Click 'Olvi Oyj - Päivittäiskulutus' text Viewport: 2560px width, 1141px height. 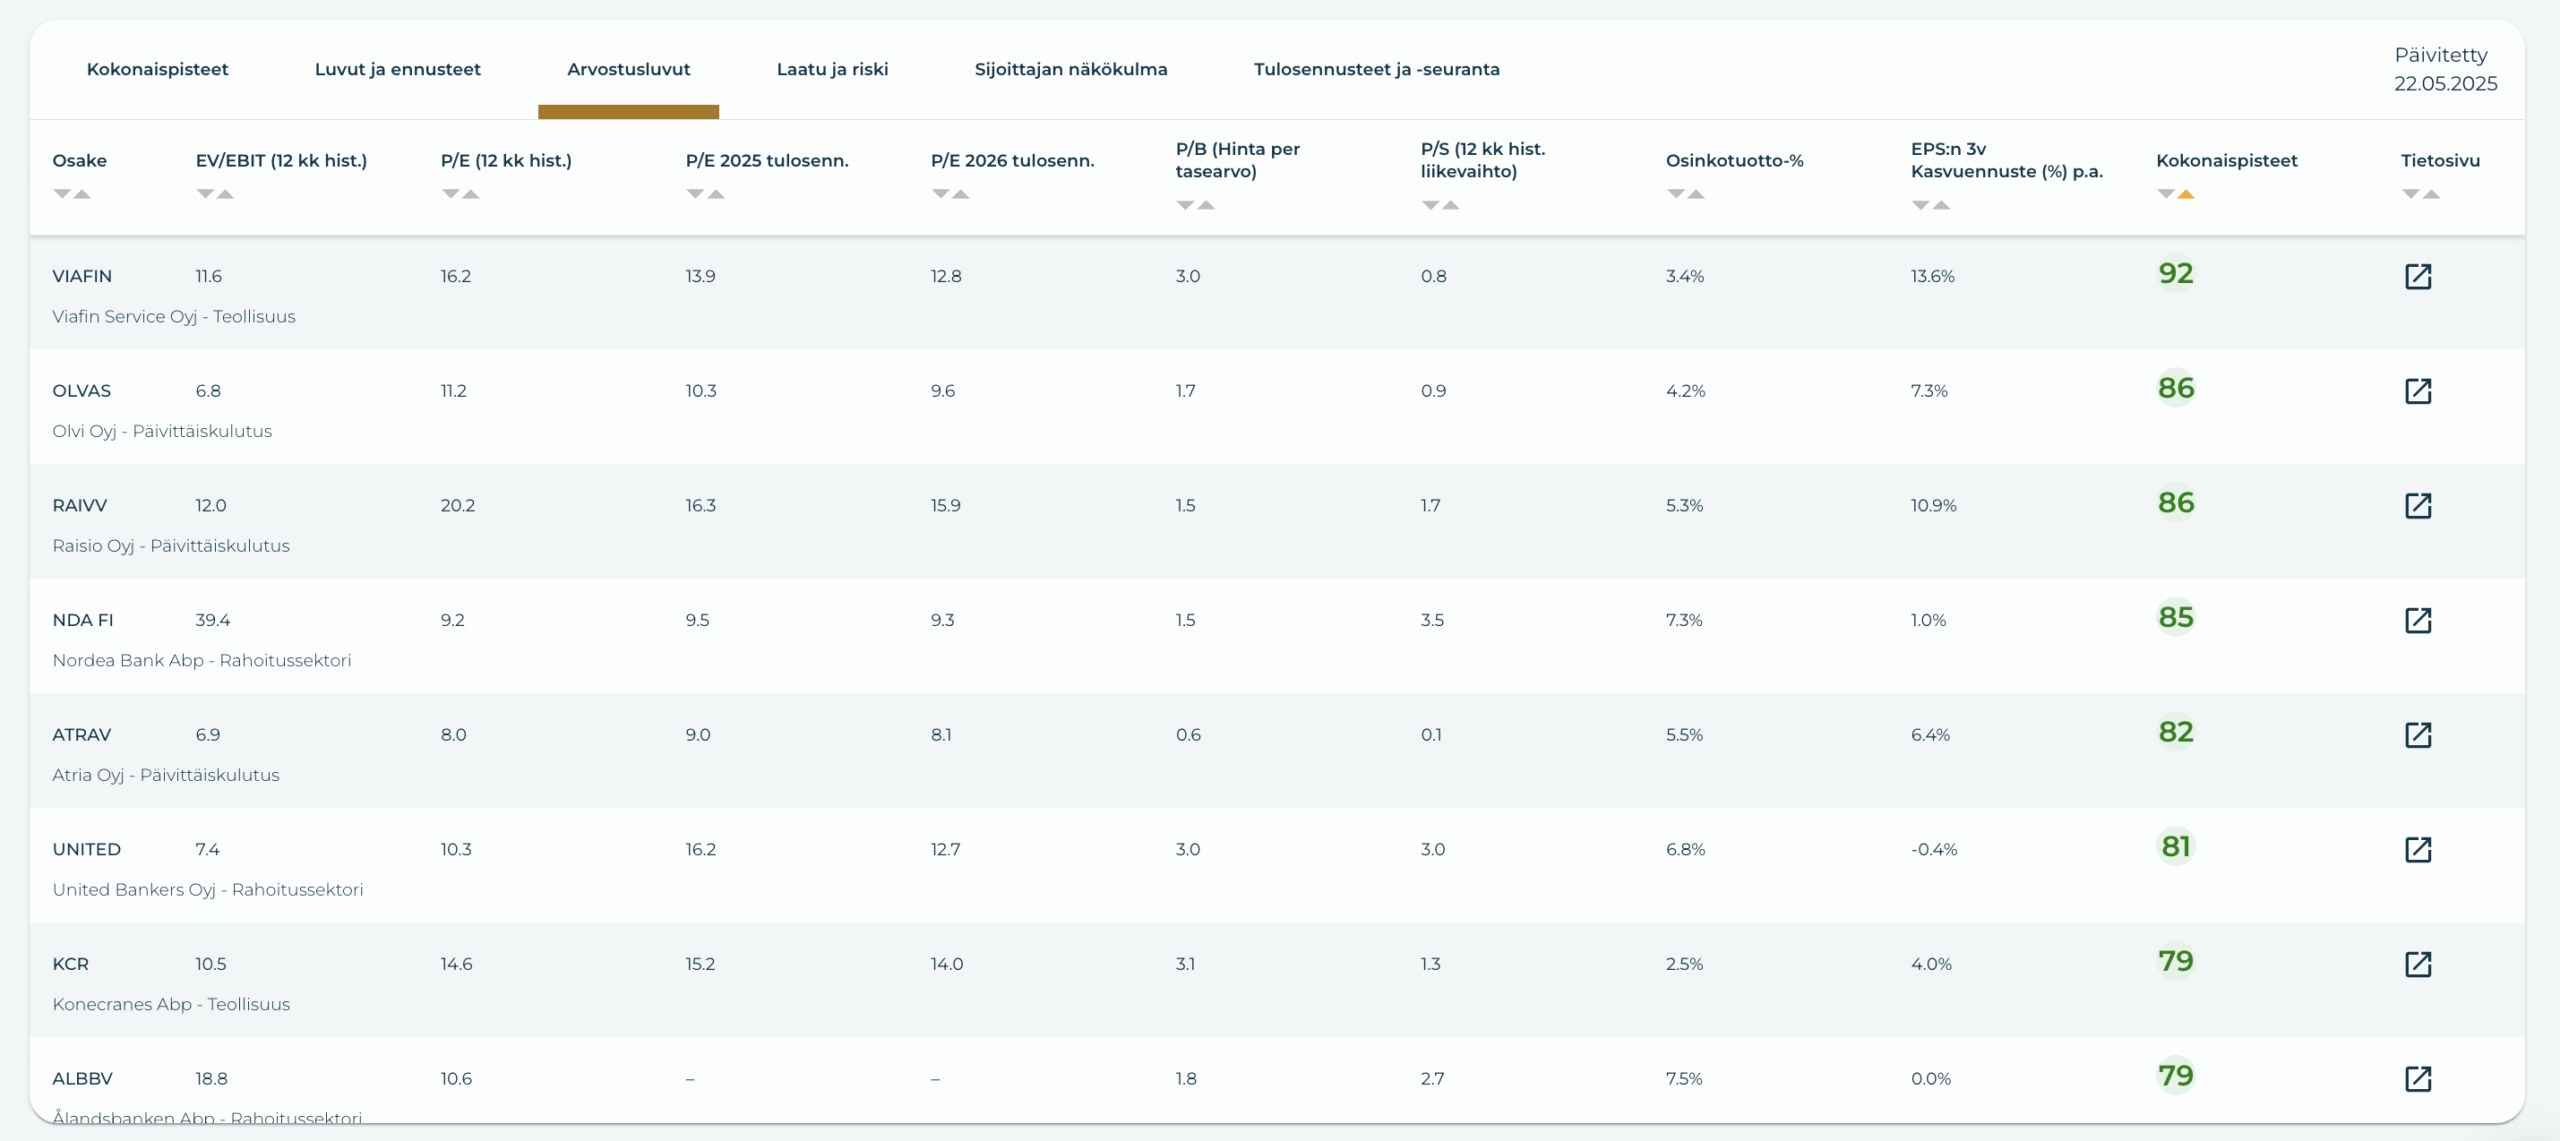(x=162, y=431)
